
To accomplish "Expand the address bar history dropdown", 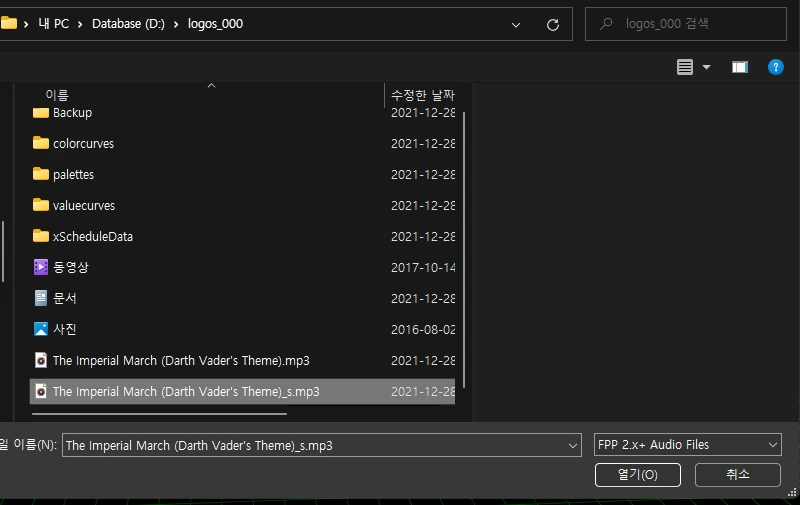I will tap(516, 24).
